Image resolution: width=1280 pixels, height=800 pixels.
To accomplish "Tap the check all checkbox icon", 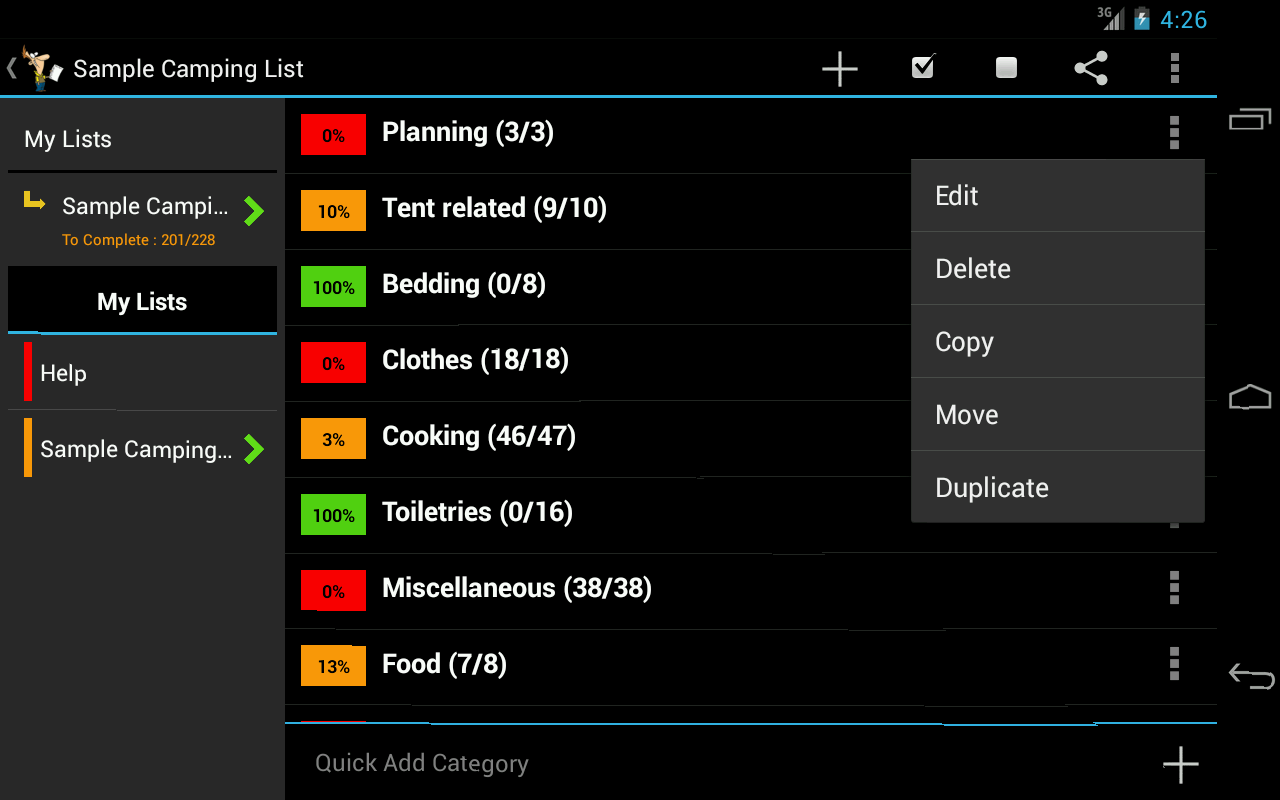I will [923, 67].
